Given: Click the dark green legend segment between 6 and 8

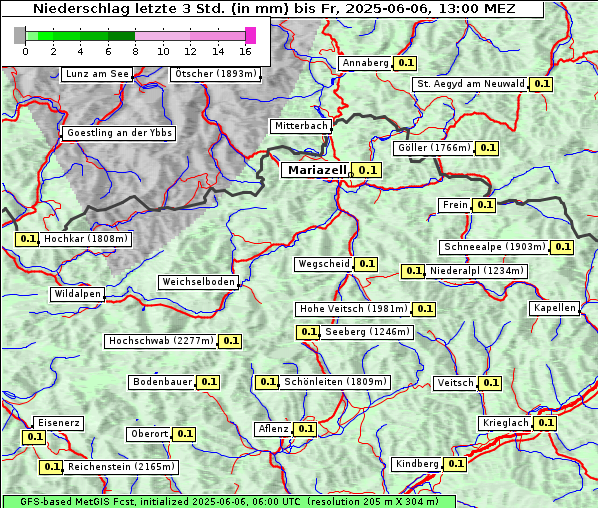Looking at the screenshot, I should tap(121, 36).
